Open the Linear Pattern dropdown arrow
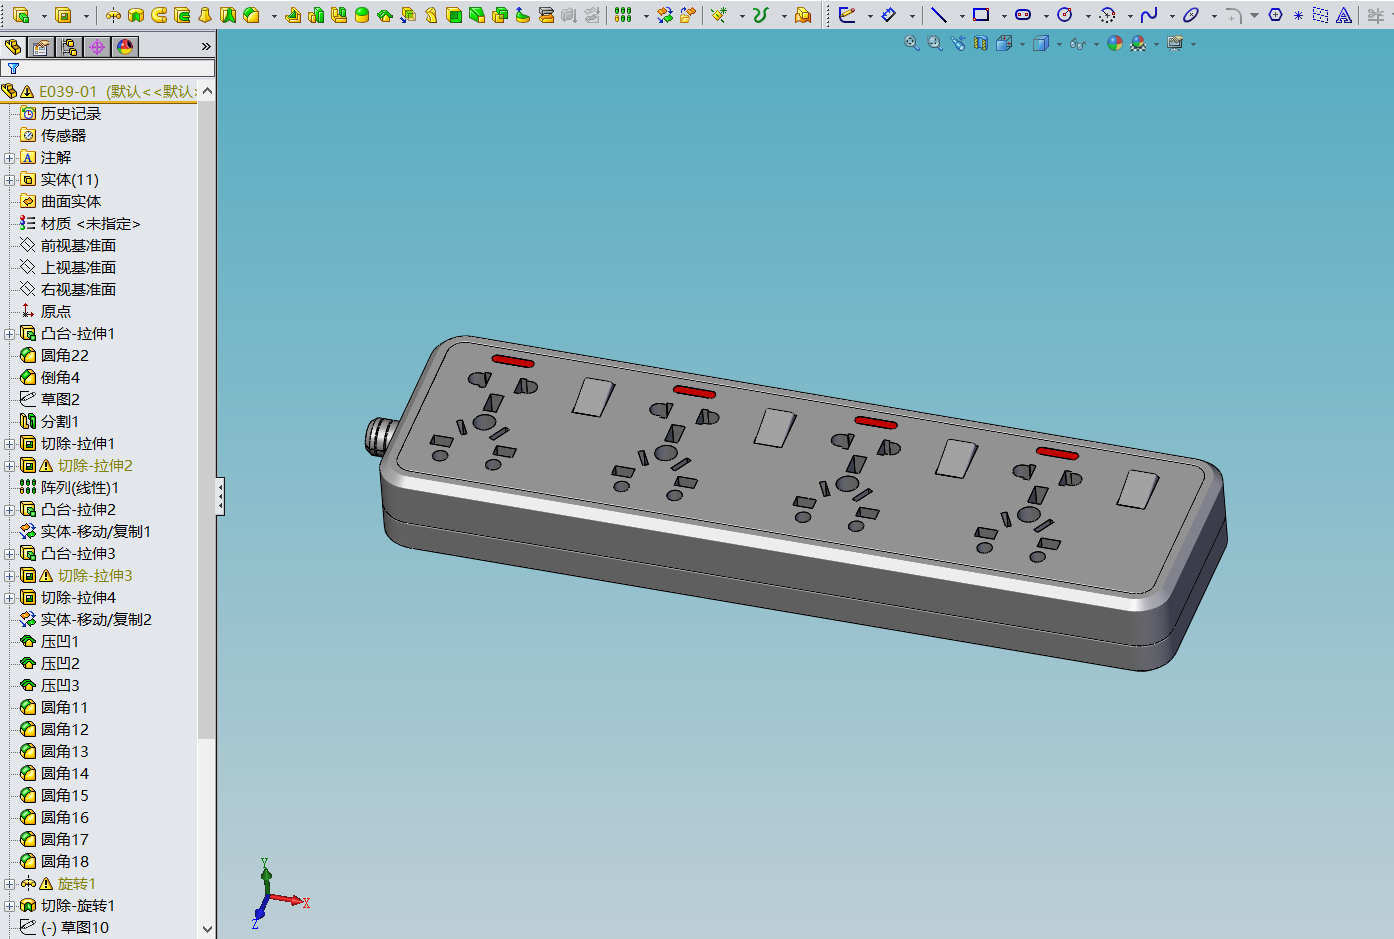Viewport: 1394px width, 939px height. click(x=645, y=16)
